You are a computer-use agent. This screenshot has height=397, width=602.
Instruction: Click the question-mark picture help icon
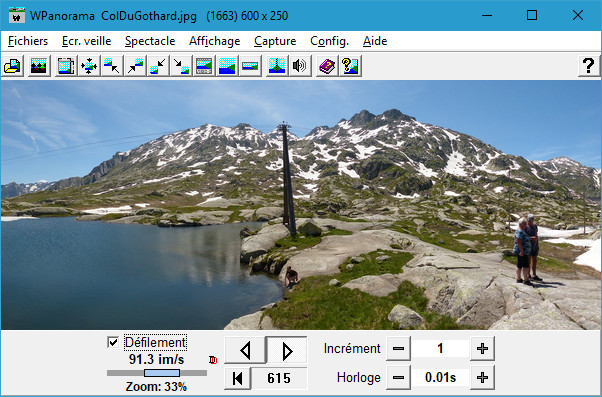(x=350, y=66)
